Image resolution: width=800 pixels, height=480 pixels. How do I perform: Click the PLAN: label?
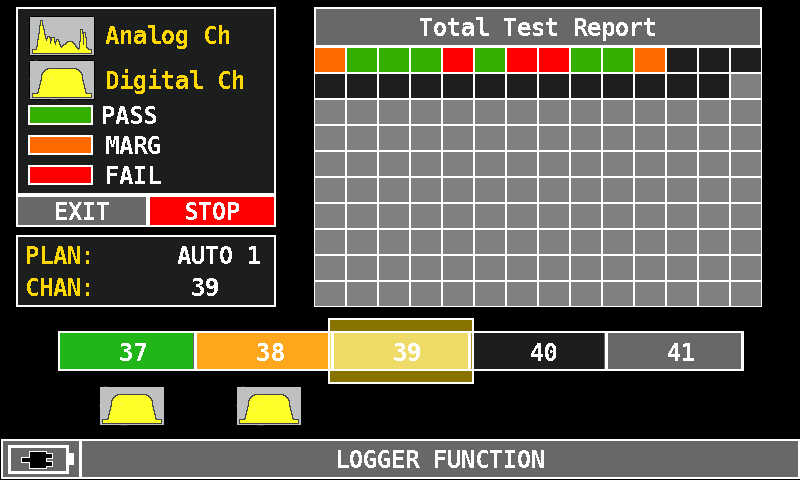(59, 255)
